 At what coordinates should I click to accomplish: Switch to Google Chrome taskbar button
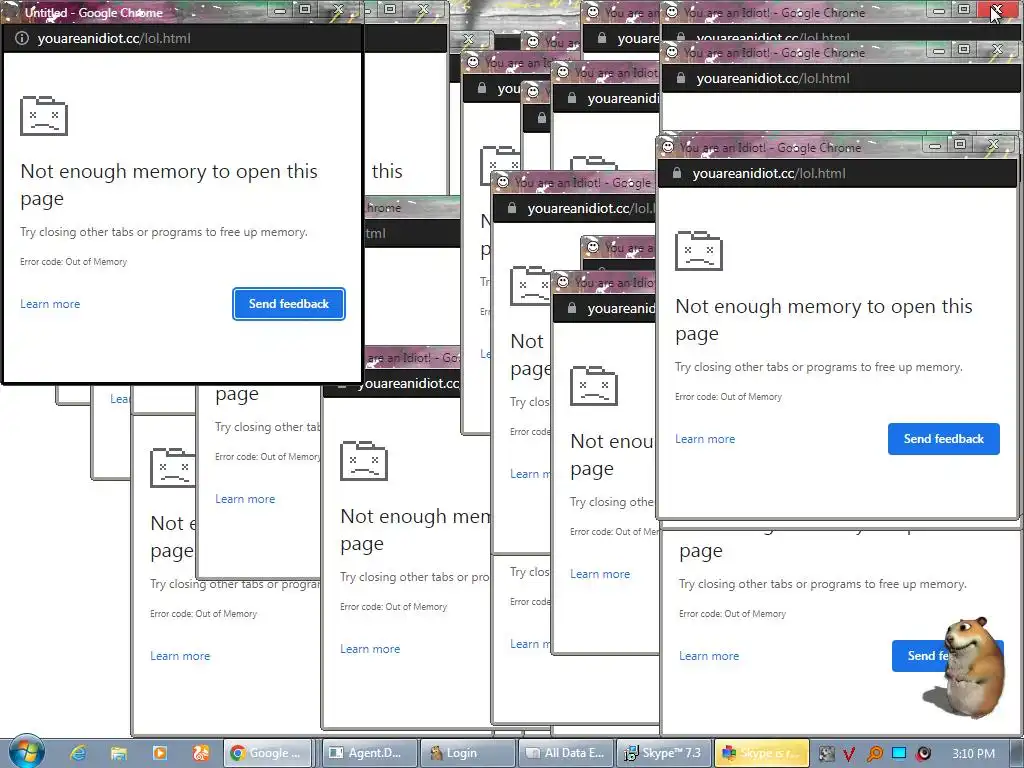269,753
